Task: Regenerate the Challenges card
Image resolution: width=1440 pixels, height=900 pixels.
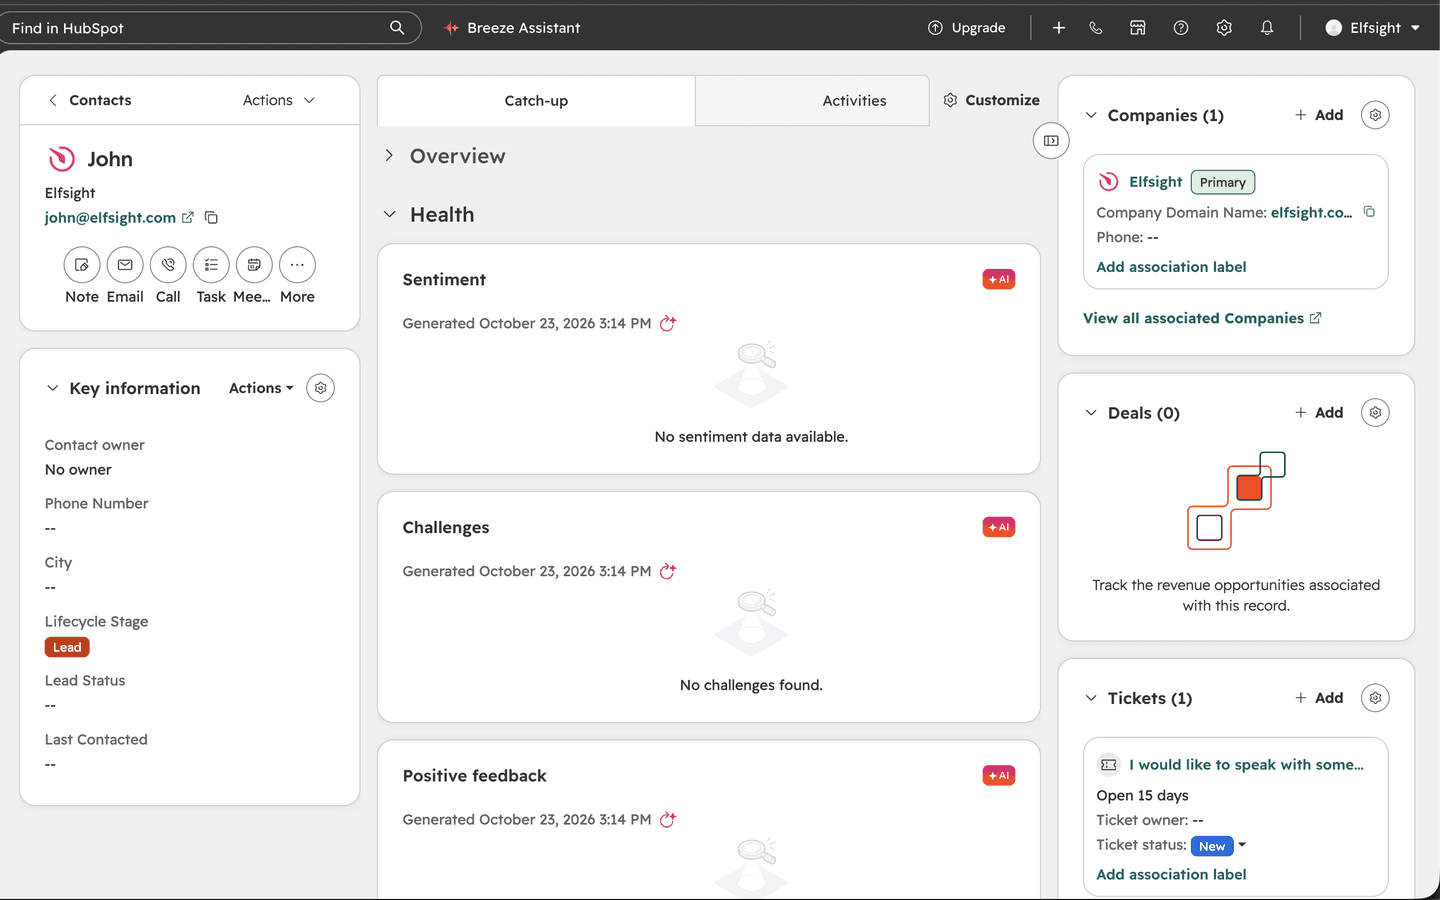Action: click(668, 571)
